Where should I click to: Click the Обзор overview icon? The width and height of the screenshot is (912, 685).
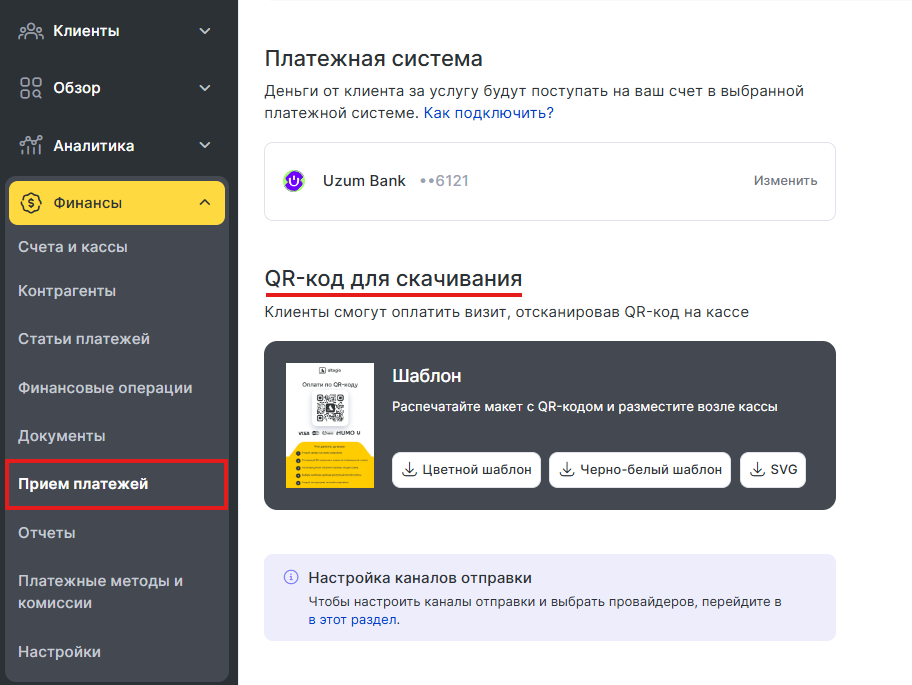(31, 88)
